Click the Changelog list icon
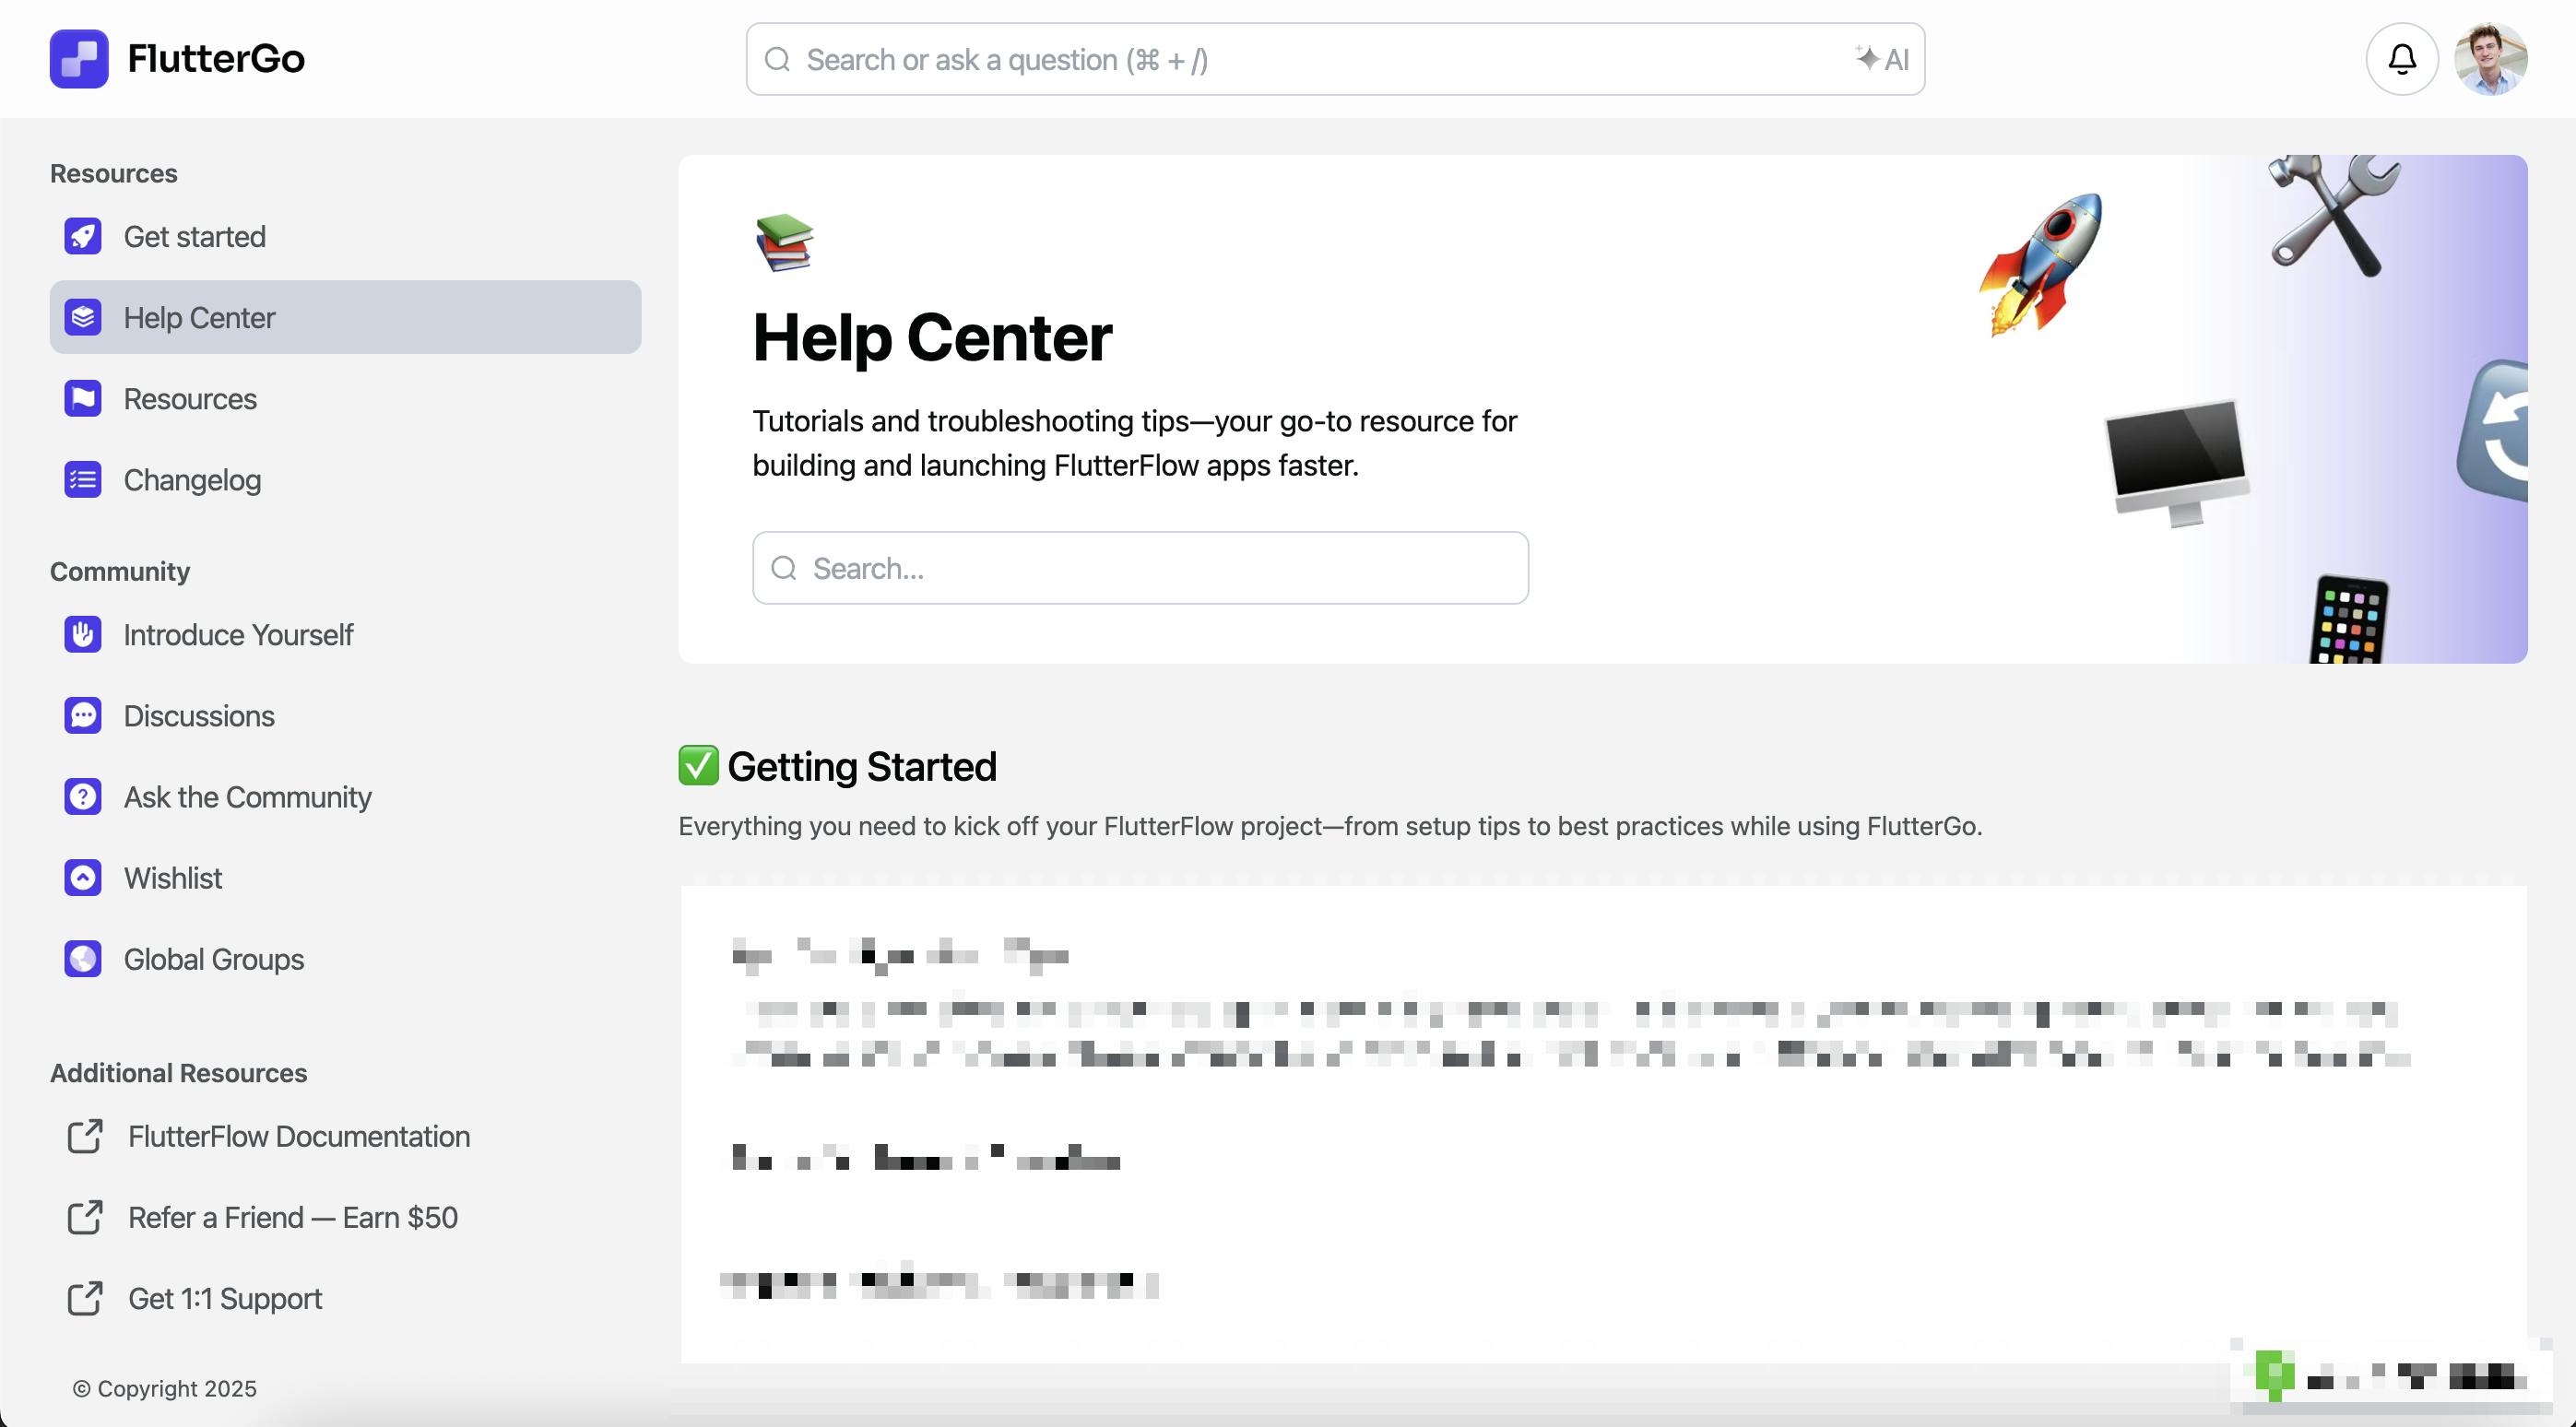2576x1427 pixels. [x=83, y=480]
